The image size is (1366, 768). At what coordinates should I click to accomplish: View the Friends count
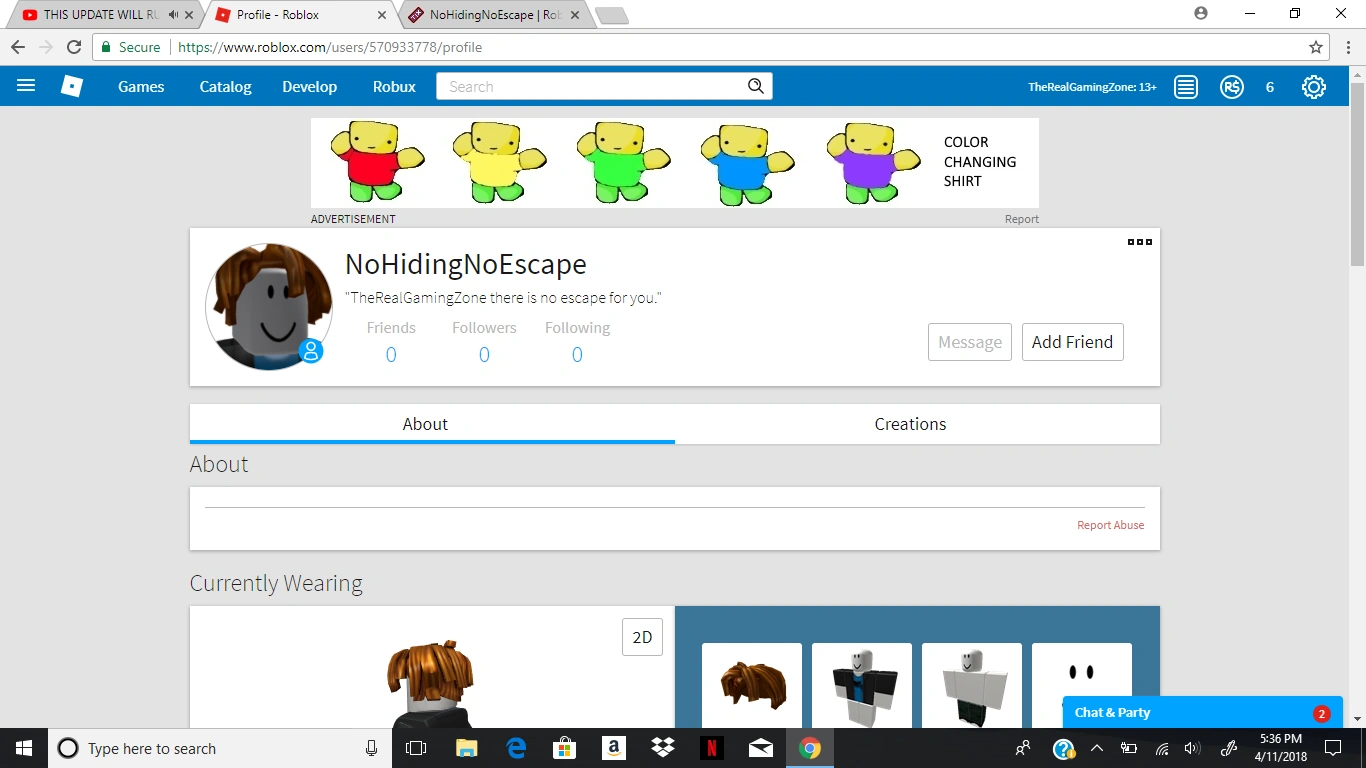pos(391,354)
